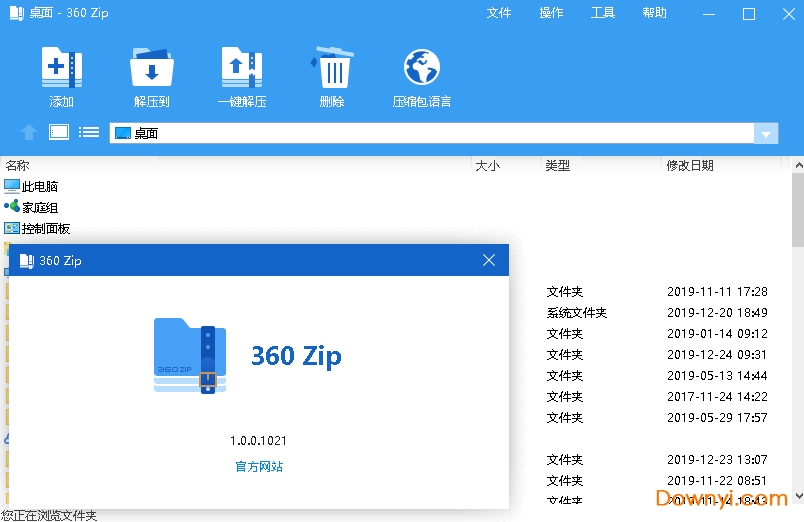Click the date 2019-05-29 17:57
The height and width of the screenshot is (522, 804).
click(x=717, y=418)
